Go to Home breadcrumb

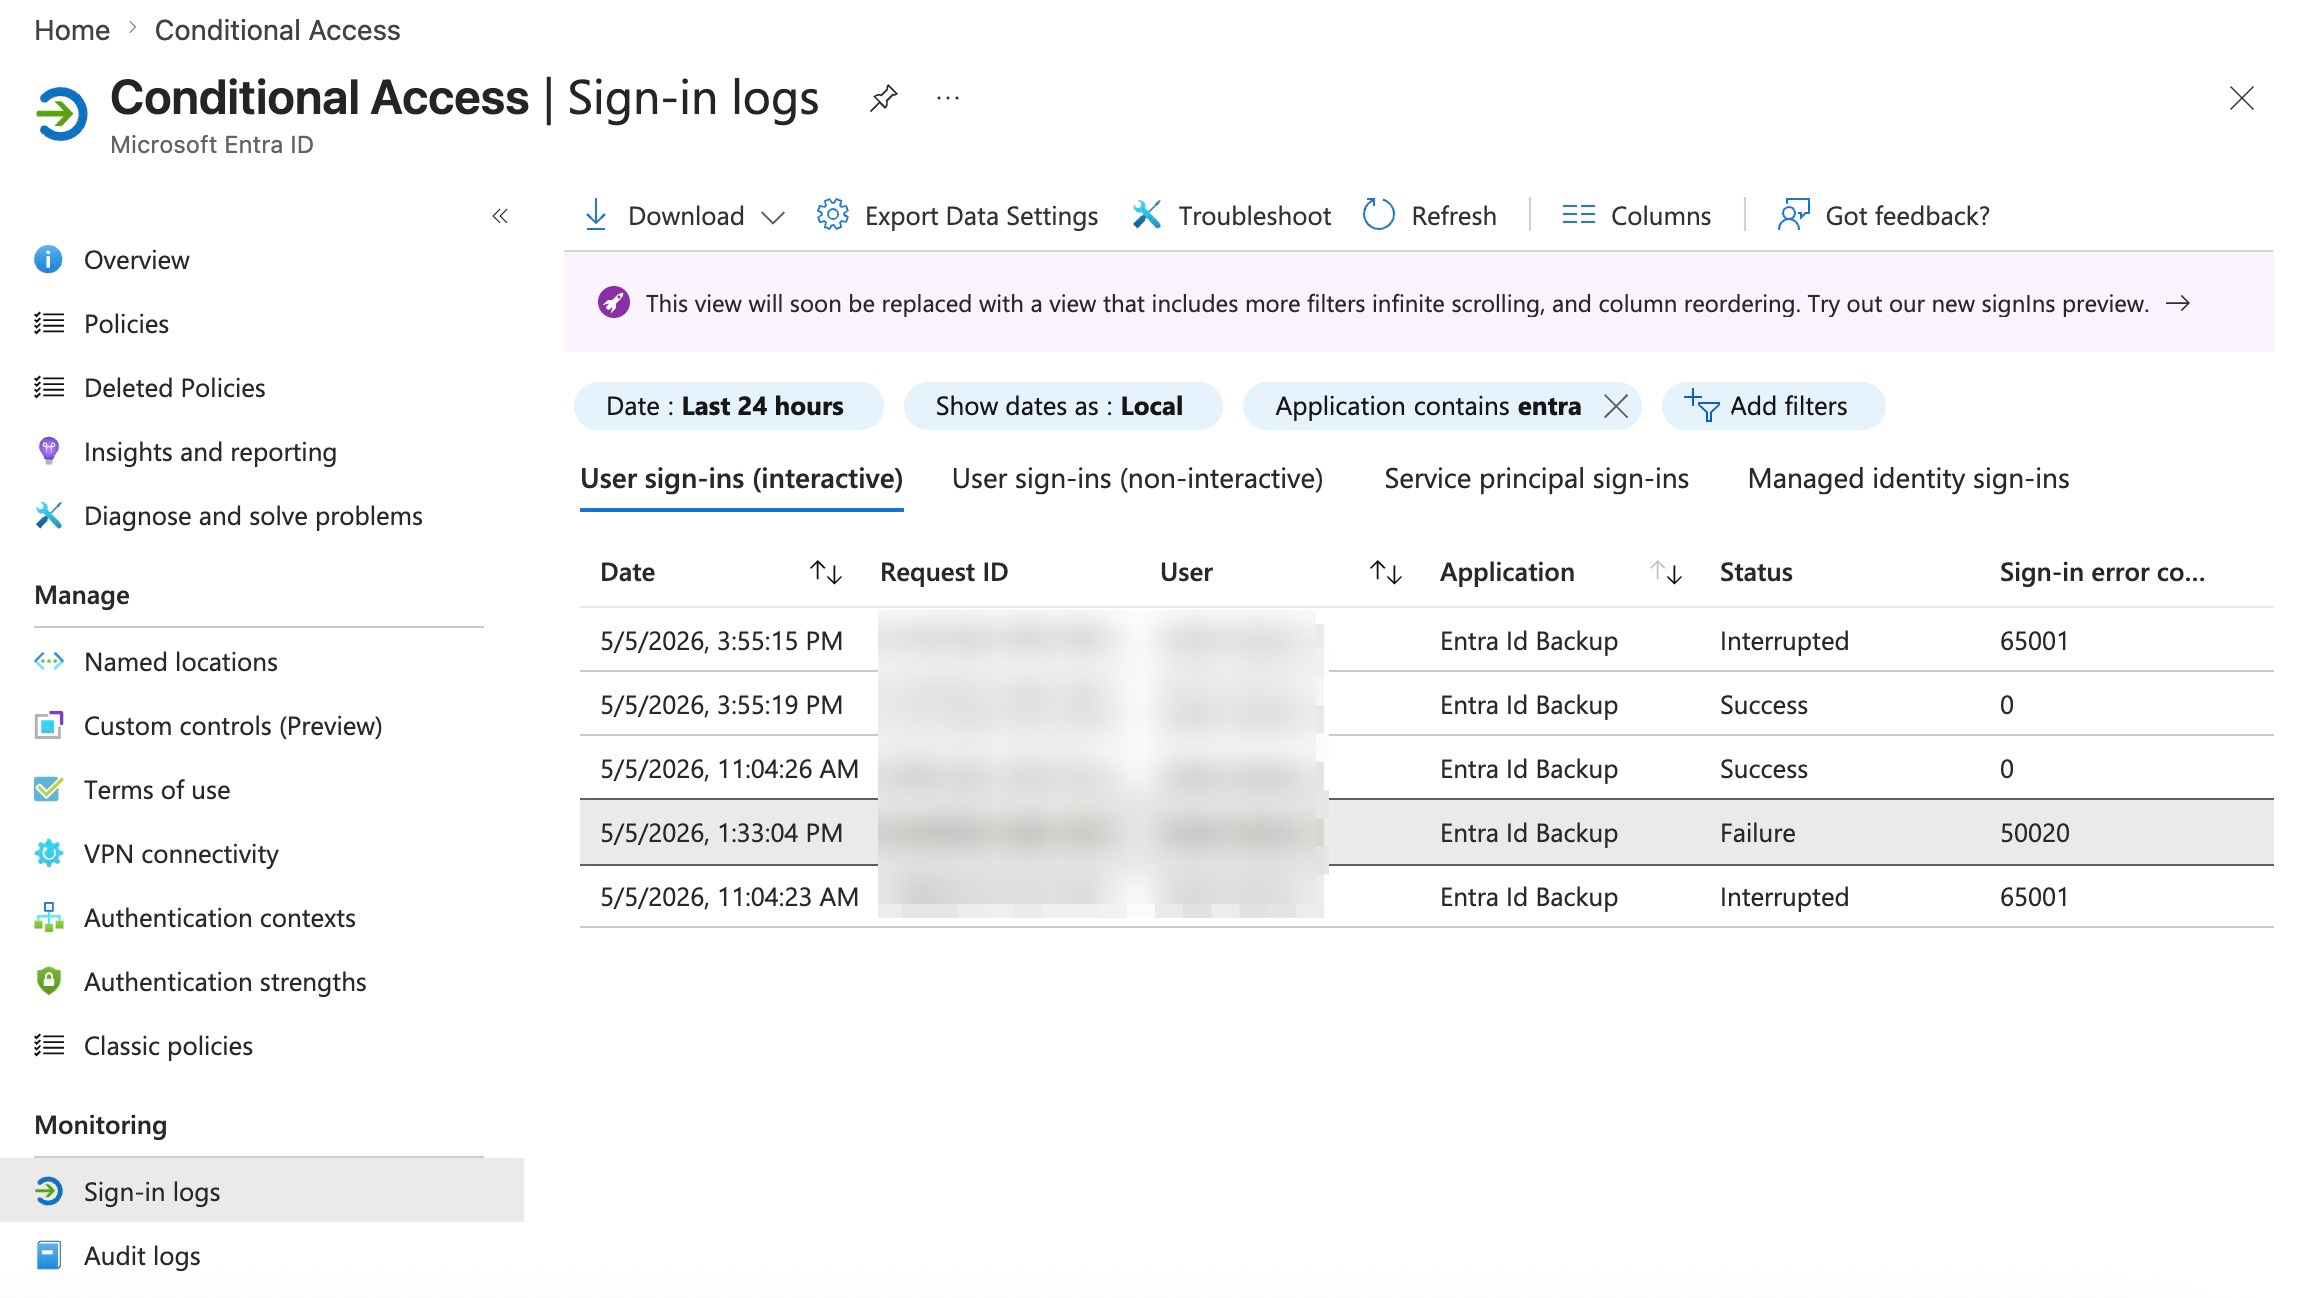click(x=72, y=30)
